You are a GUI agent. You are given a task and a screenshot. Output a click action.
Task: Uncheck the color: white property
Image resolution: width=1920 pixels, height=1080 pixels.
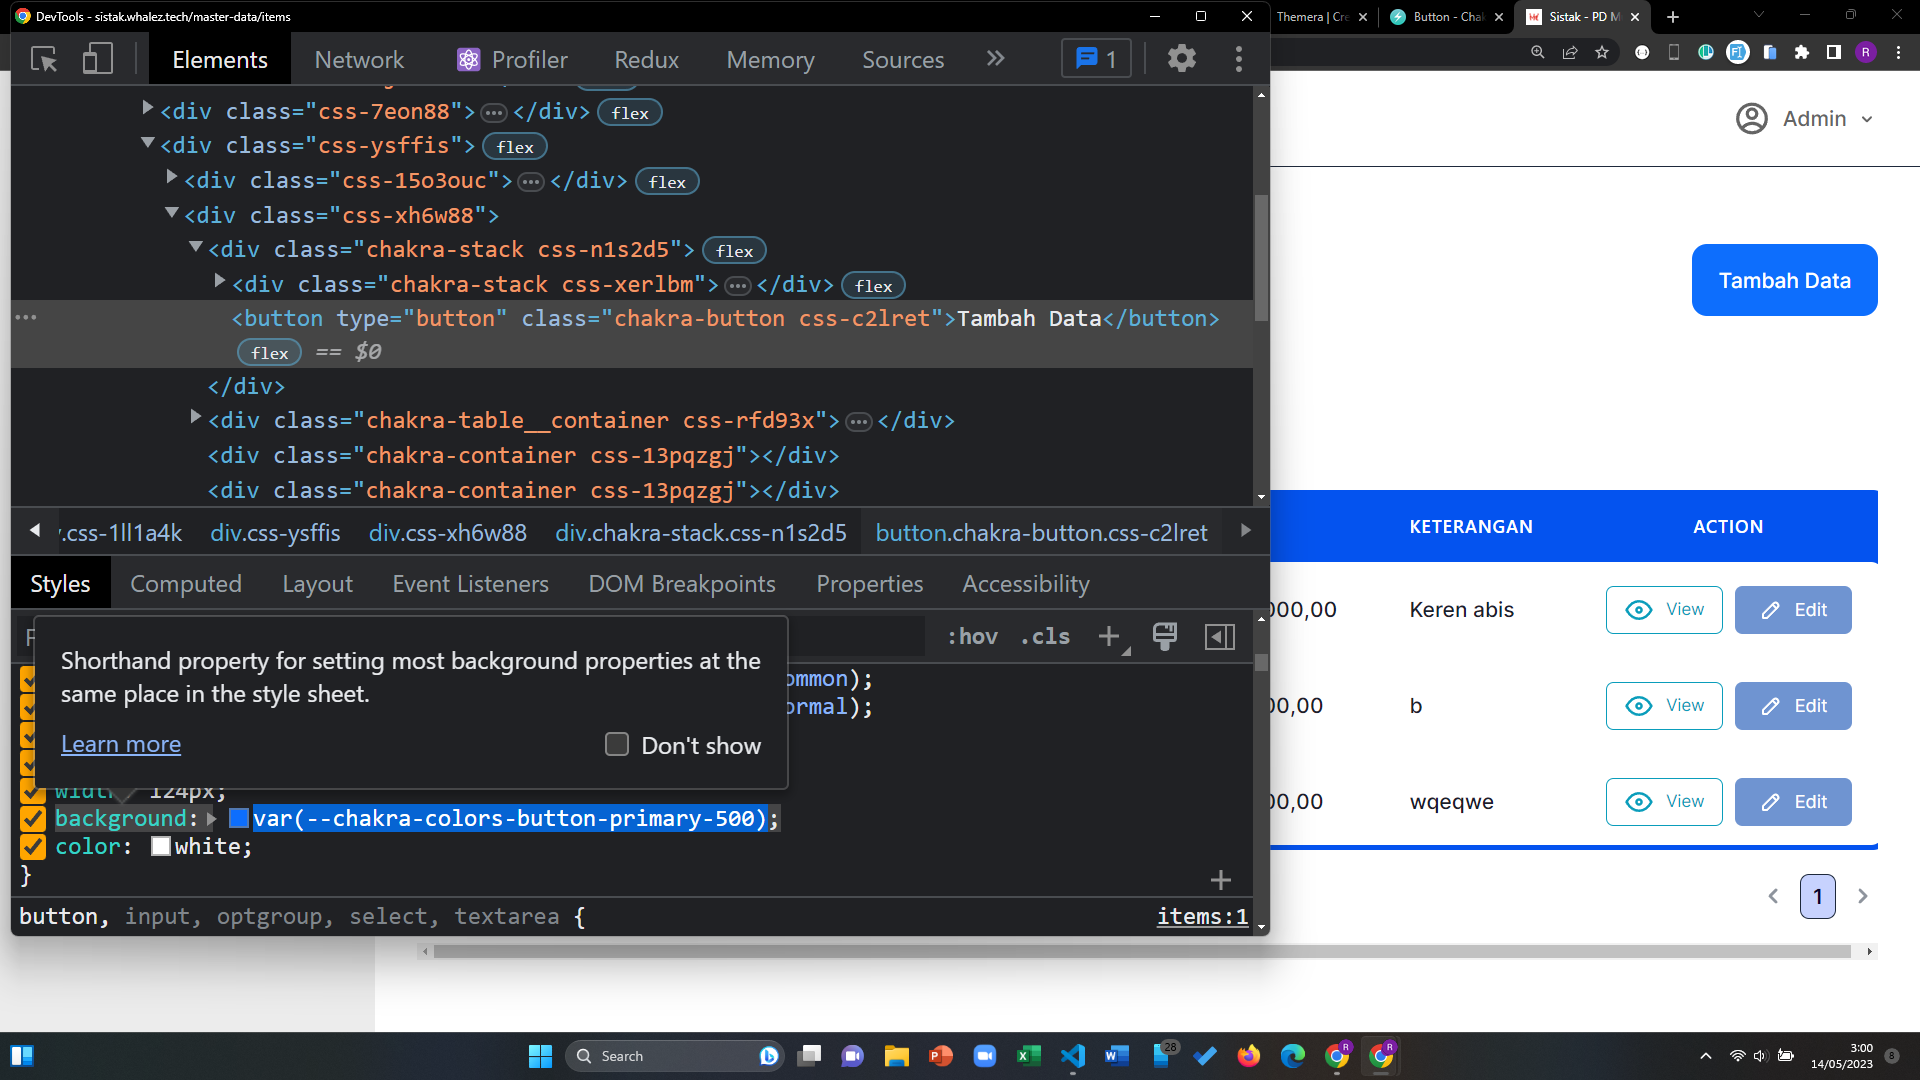(x=32, y=846)
